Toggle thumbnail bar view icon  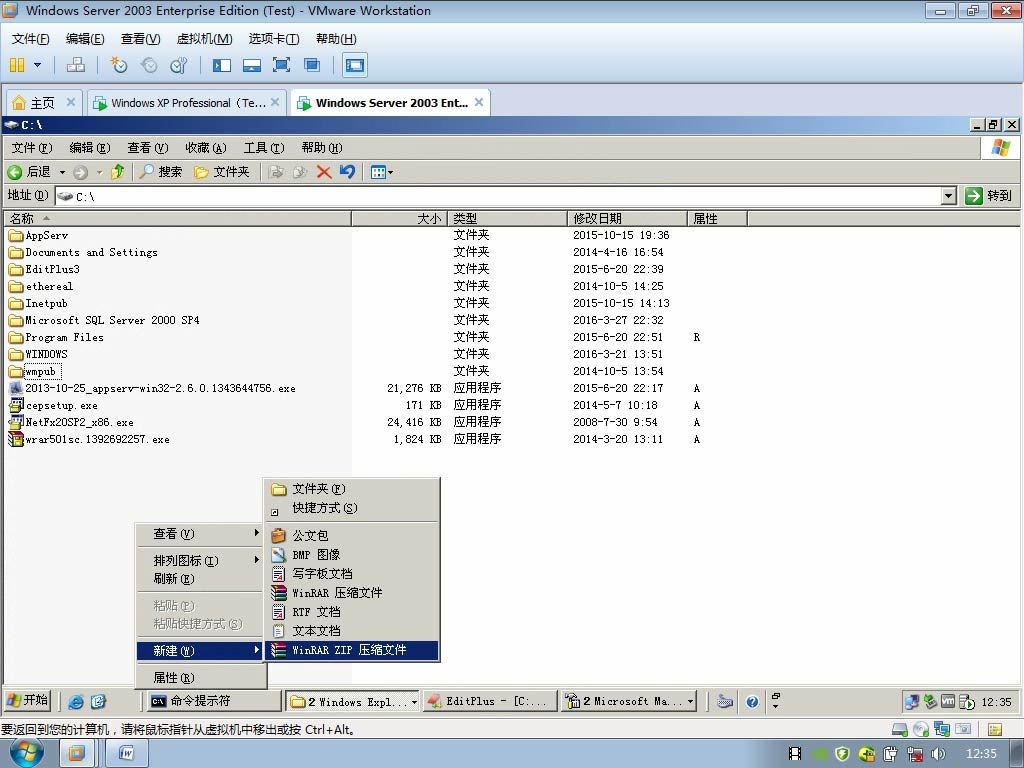pos(252,65)
